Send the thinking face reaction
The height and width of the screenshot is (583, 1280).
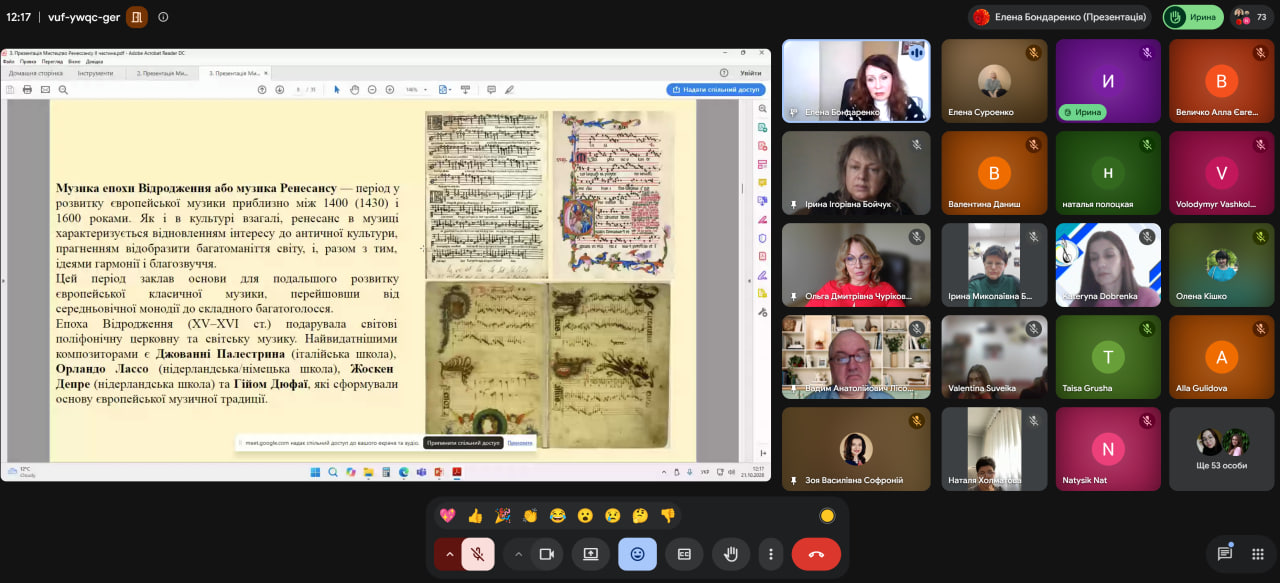click(x=640, y=516)
